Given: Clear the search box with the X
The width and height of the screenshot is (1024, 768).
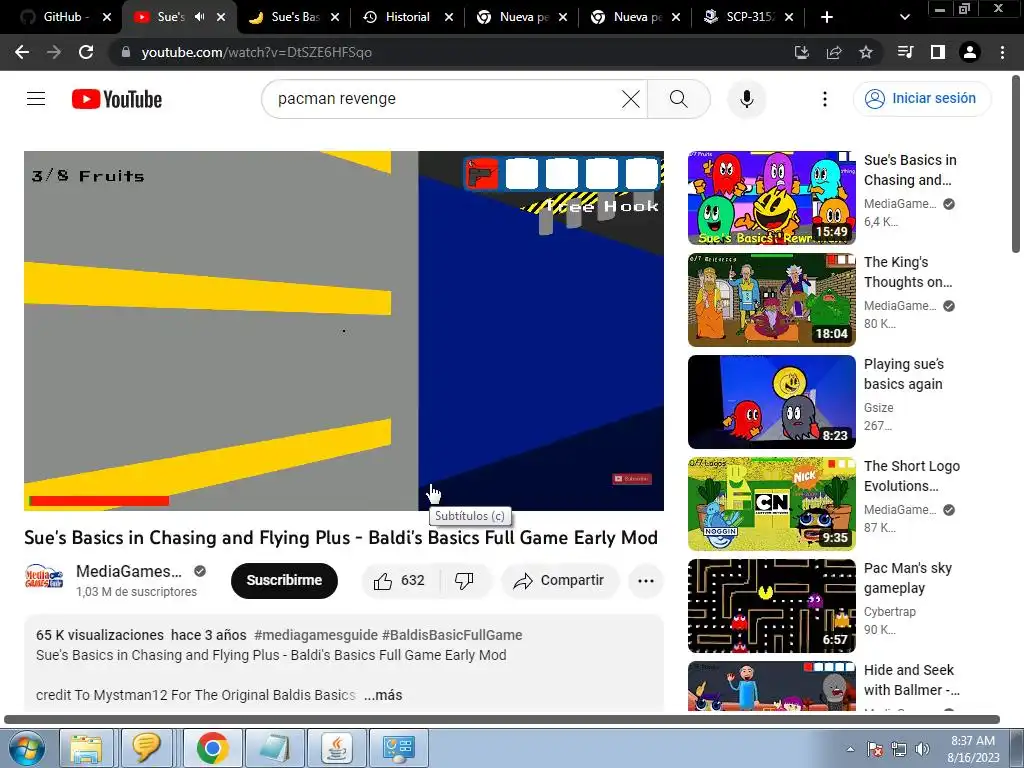Looking at the screenshot, I should [631, 99].
